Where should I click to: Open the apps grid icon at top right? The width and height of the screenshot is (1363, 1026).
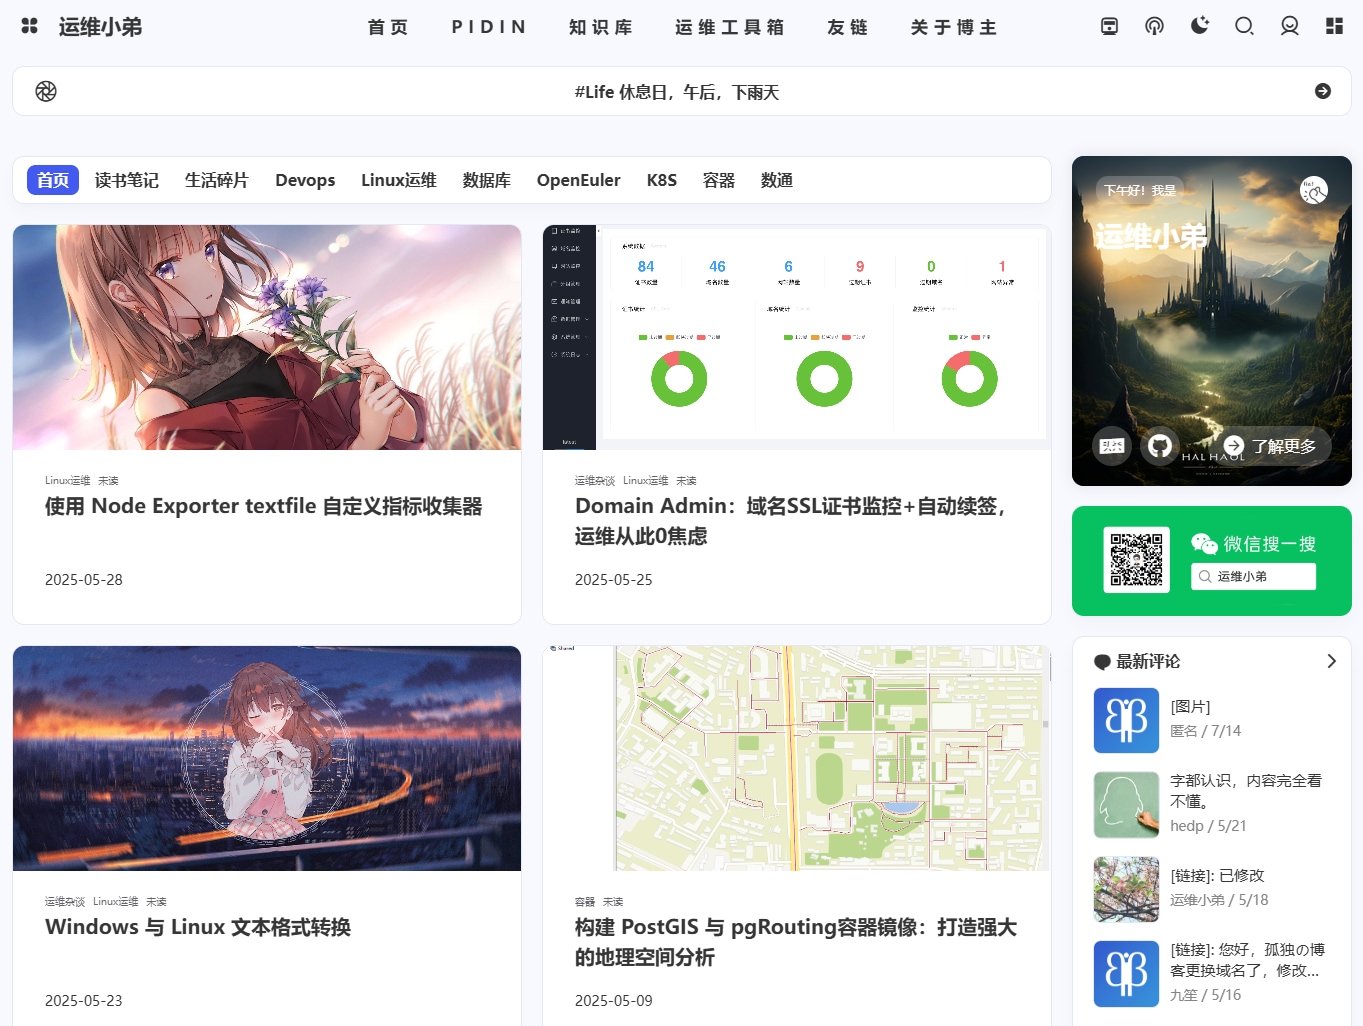[x=1334, y=26]
